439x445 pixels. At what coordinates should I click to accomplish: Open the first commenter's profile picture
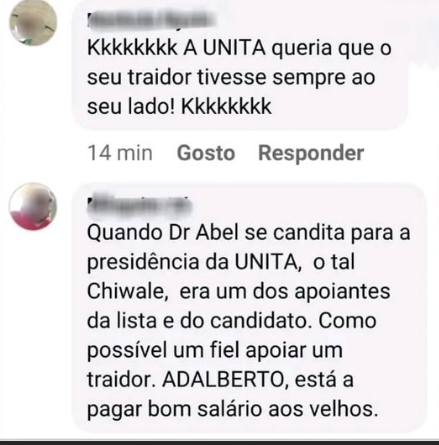point(33,22)
